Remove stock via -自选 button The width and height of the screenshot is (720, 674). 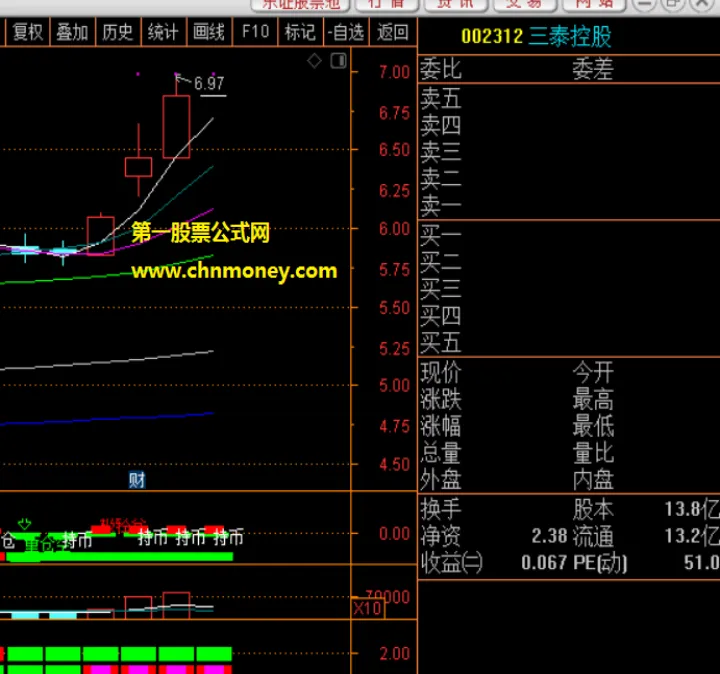click(346, 32)
